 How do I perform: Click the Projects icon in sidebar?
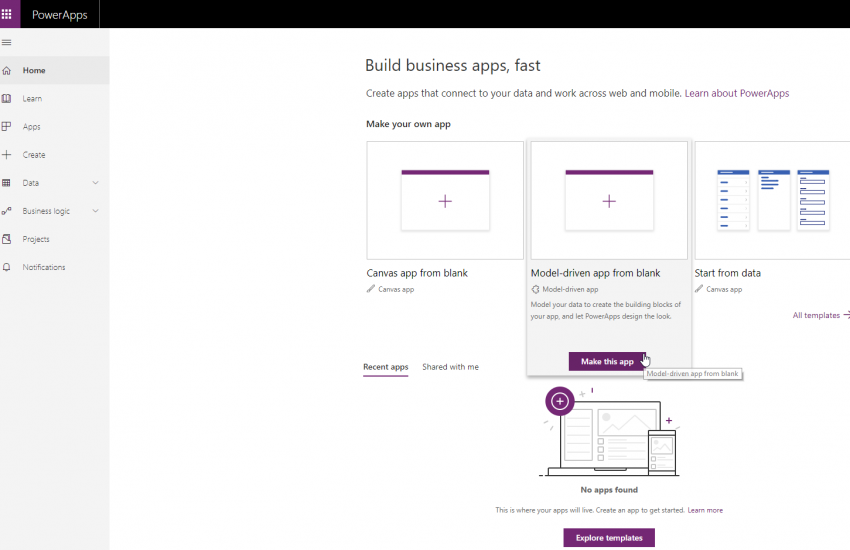pyautogui.click(x=7, y=239)
